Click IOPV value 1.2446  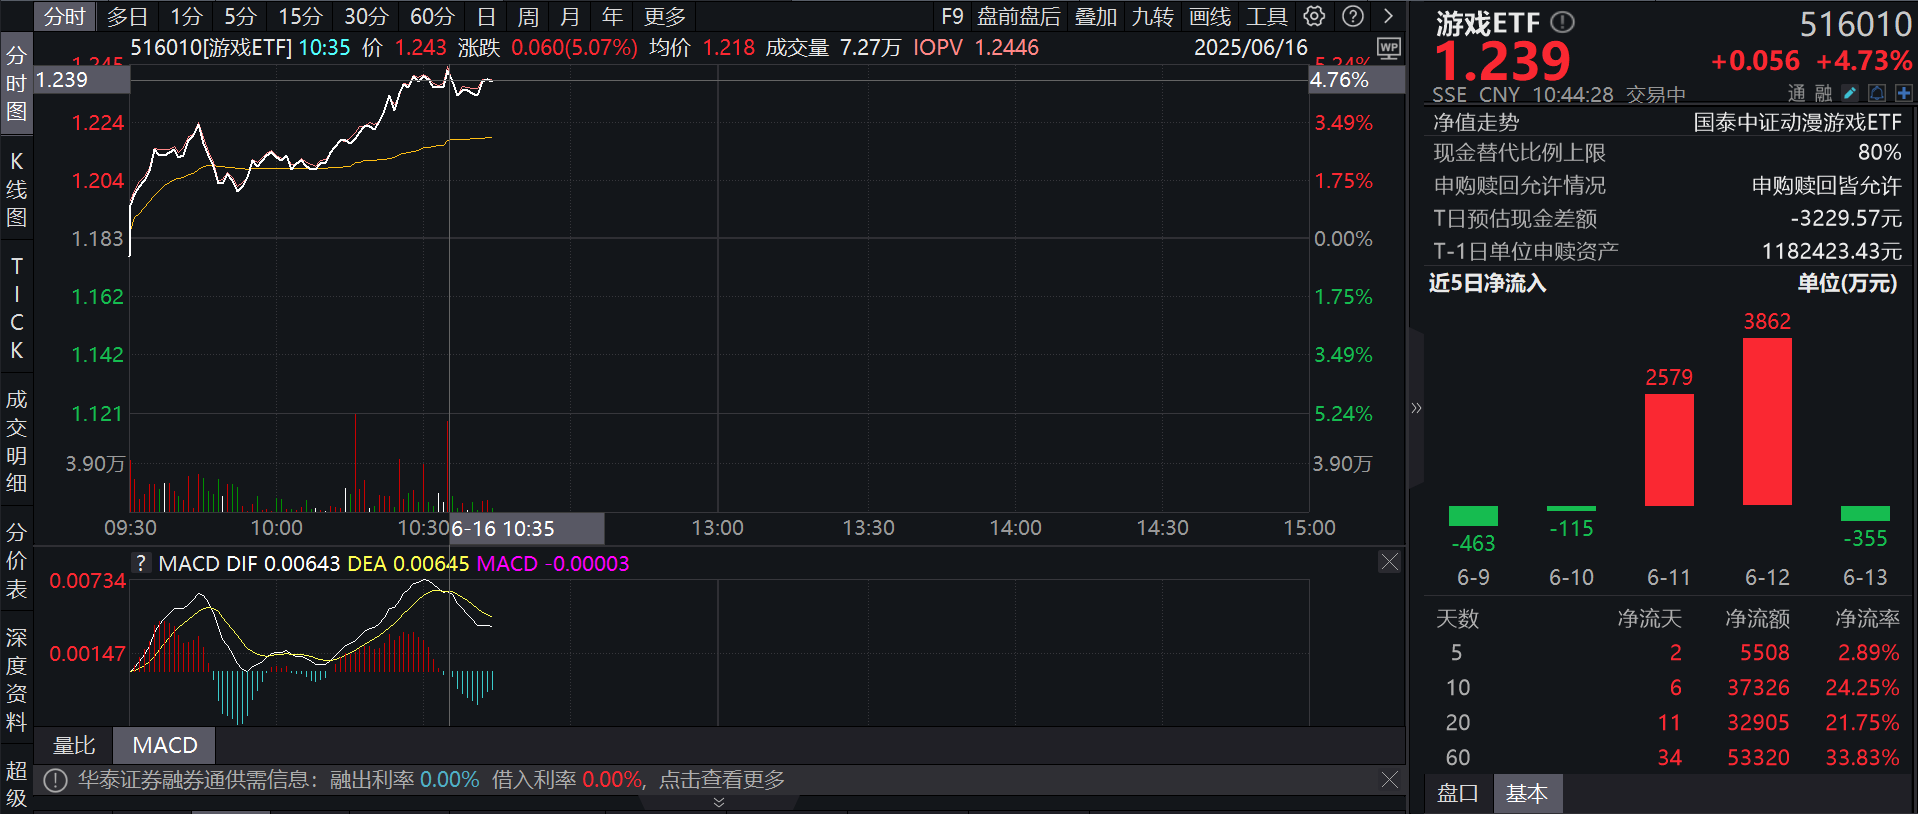point(1006,48)
